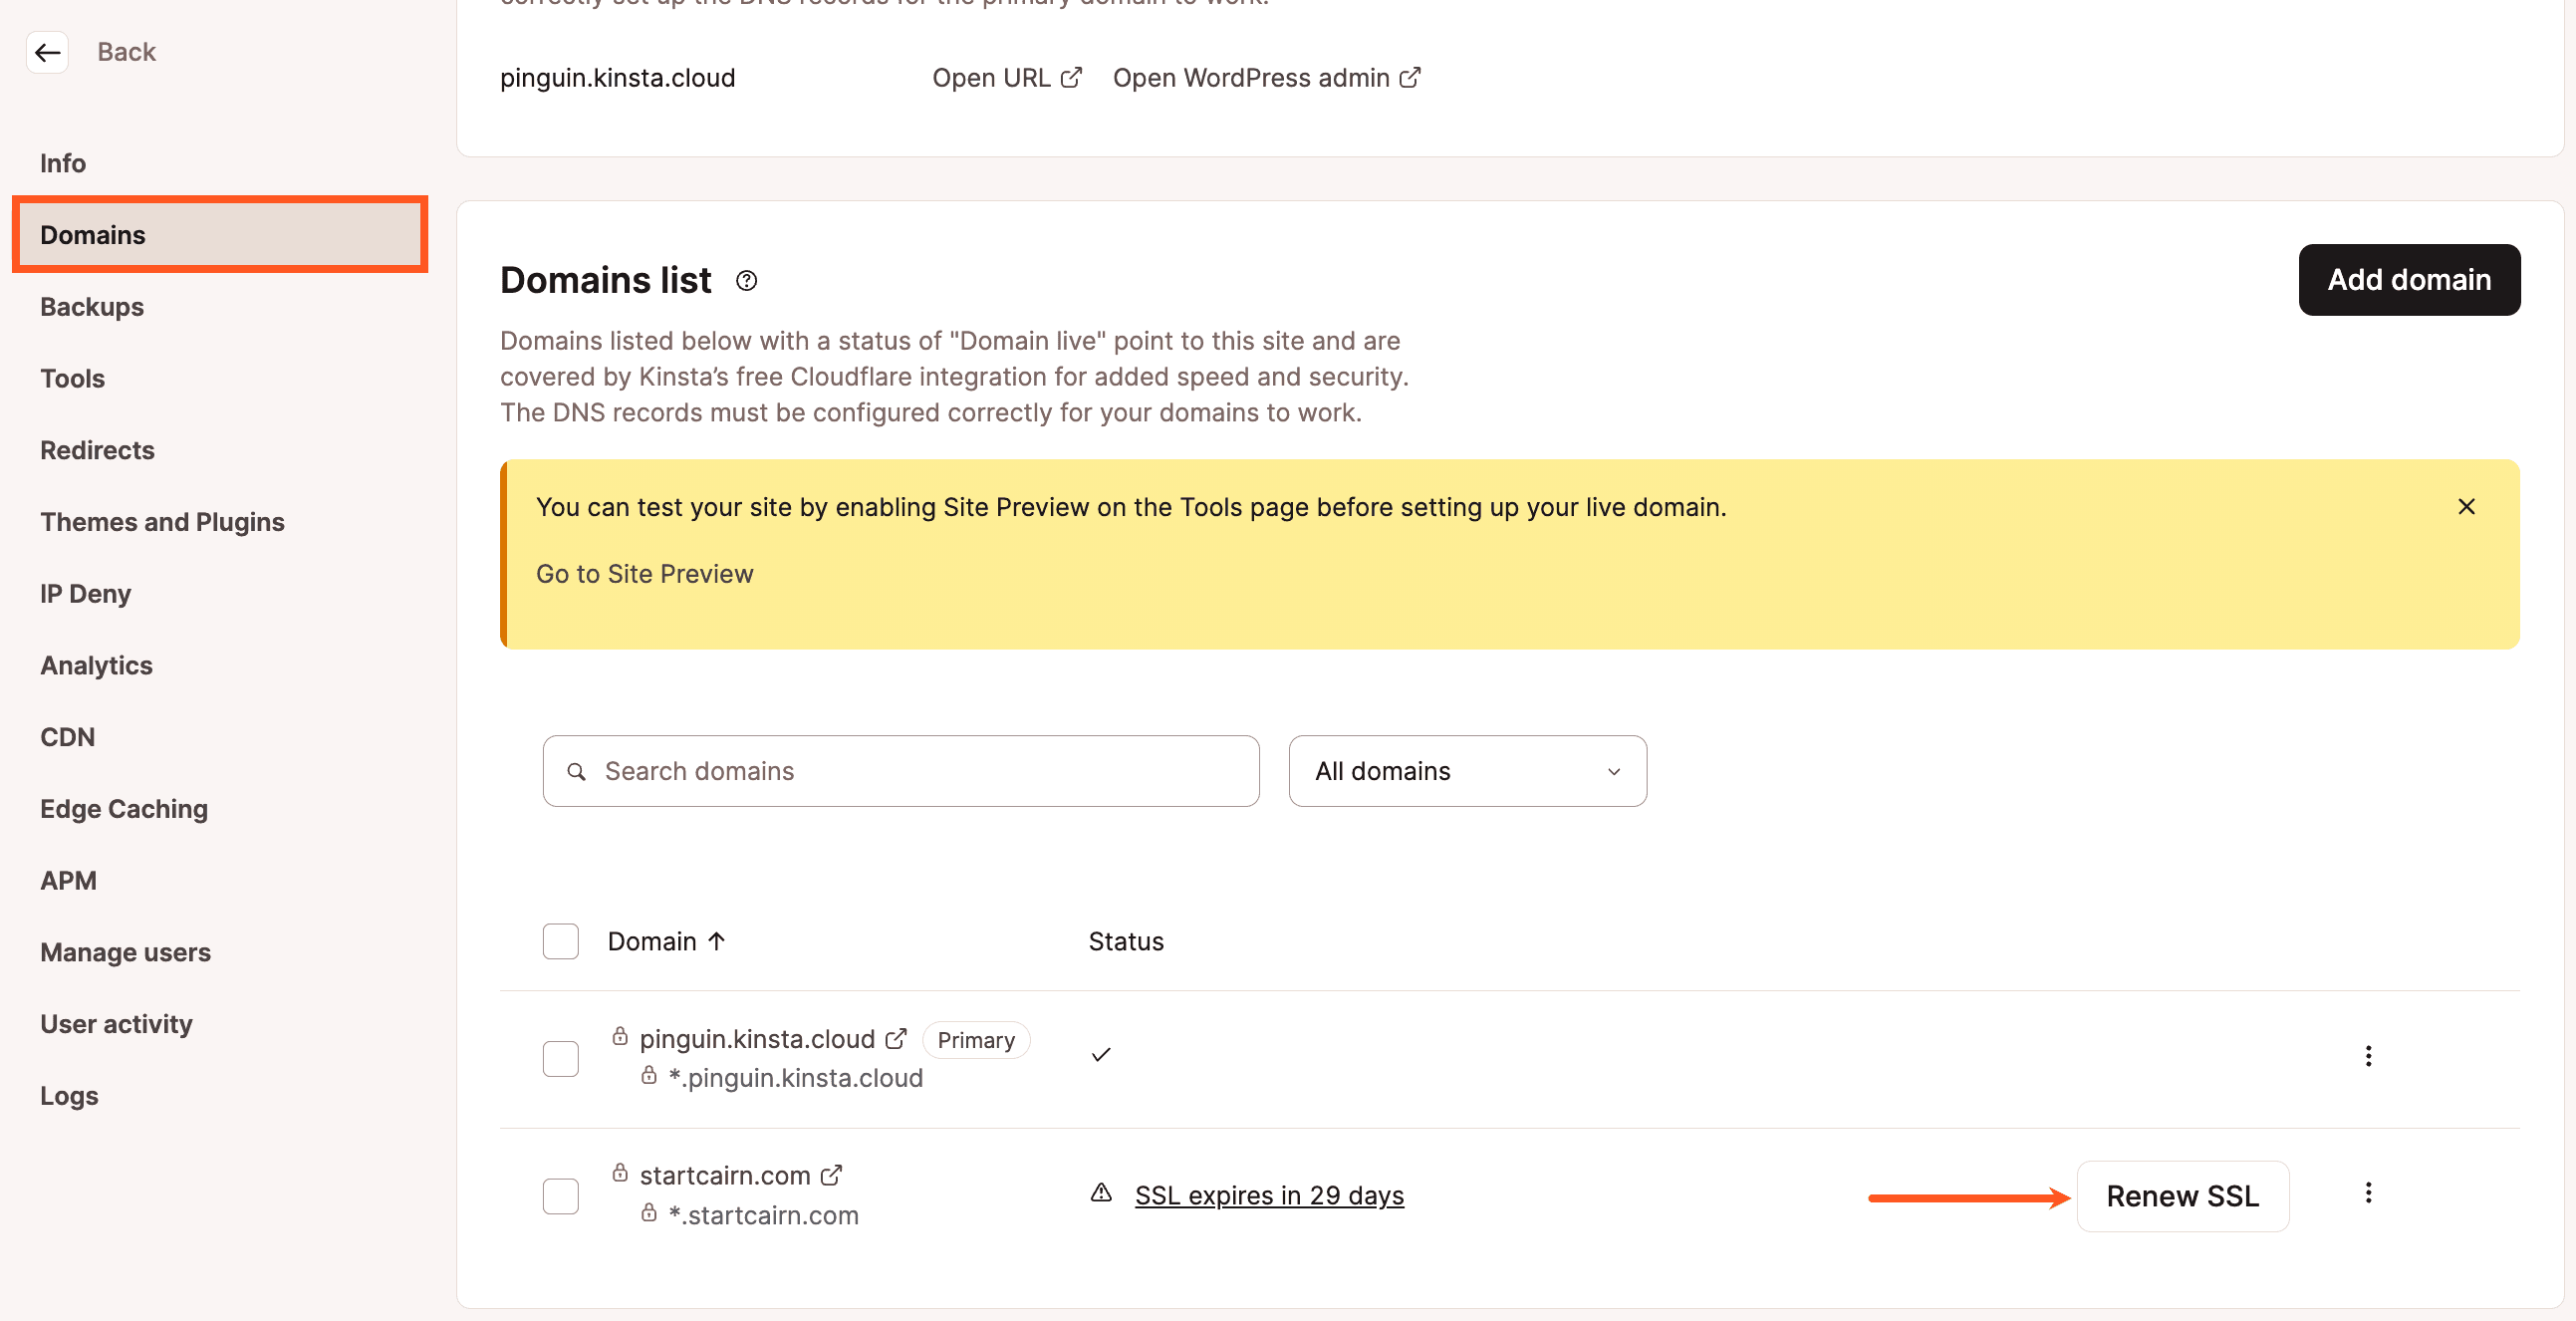Viewport: 2576px width, 1321px height.
Task: Click the Renew SSL button
Action: click(x=2182, y=1196)
